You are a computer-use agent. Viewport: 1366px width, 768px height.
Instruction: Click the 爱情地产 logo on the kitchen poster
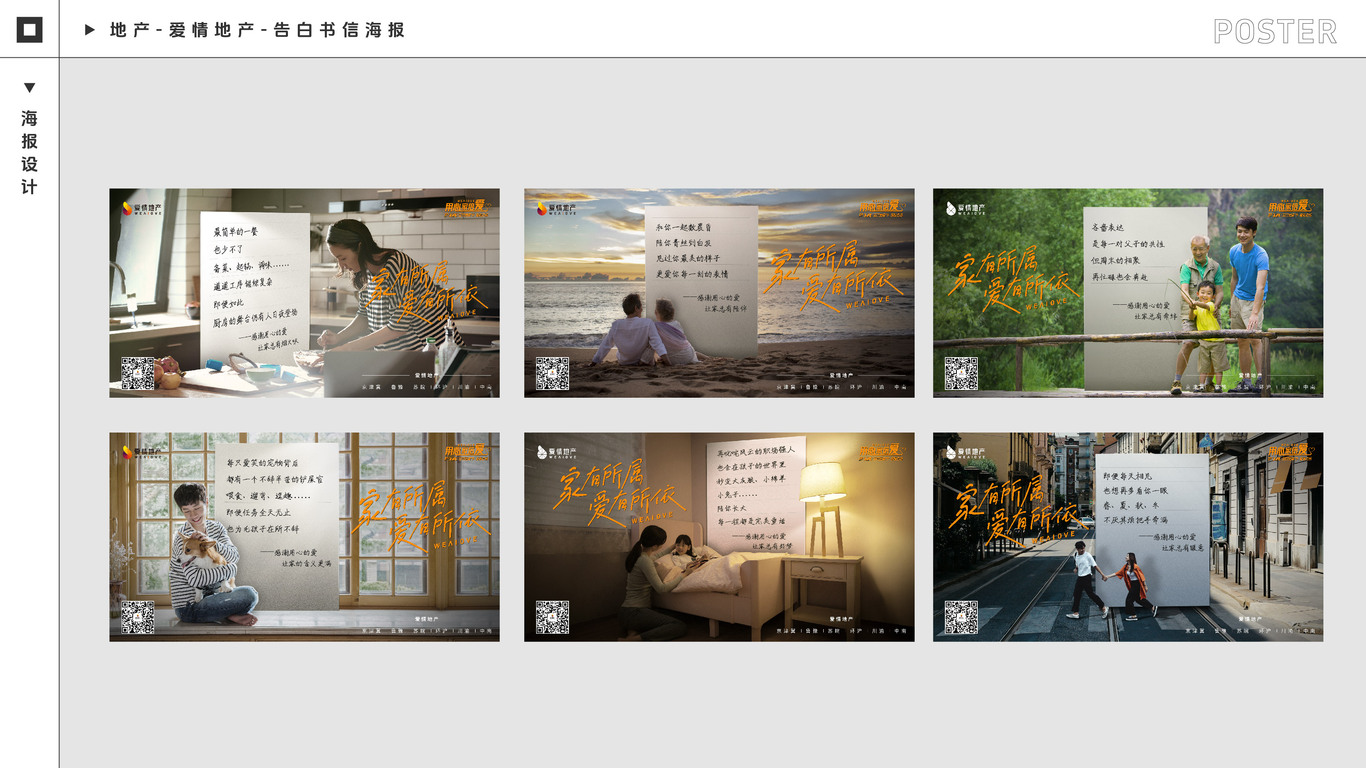click(142, 209)
